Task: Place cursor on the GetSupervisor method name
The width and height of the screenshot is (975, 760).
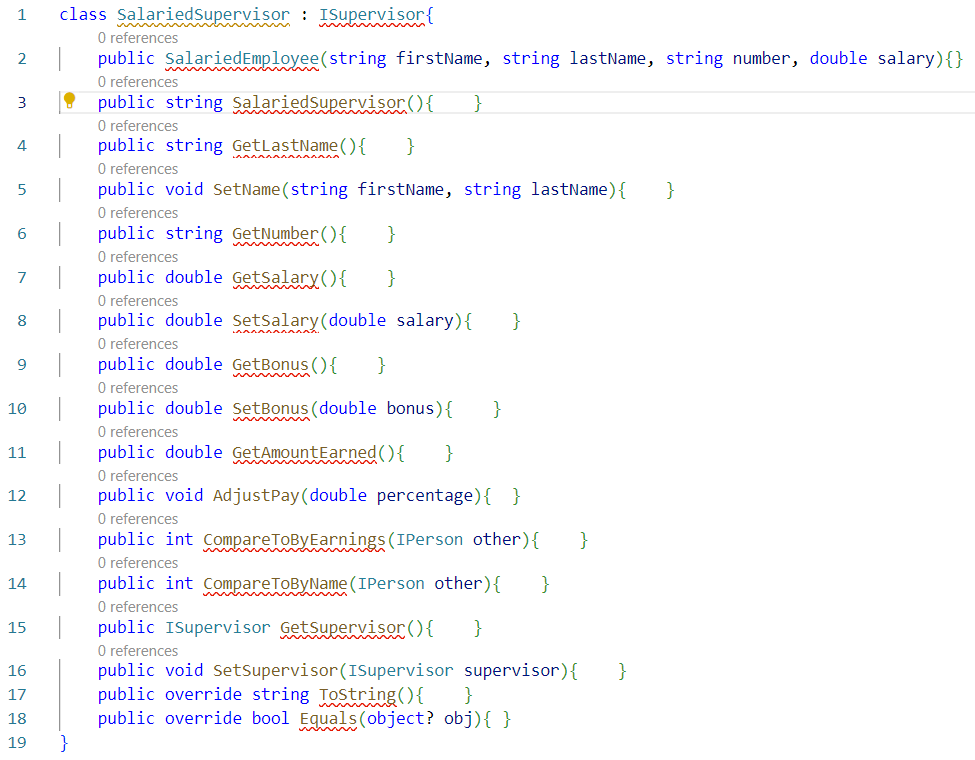Action: [343, 628]
